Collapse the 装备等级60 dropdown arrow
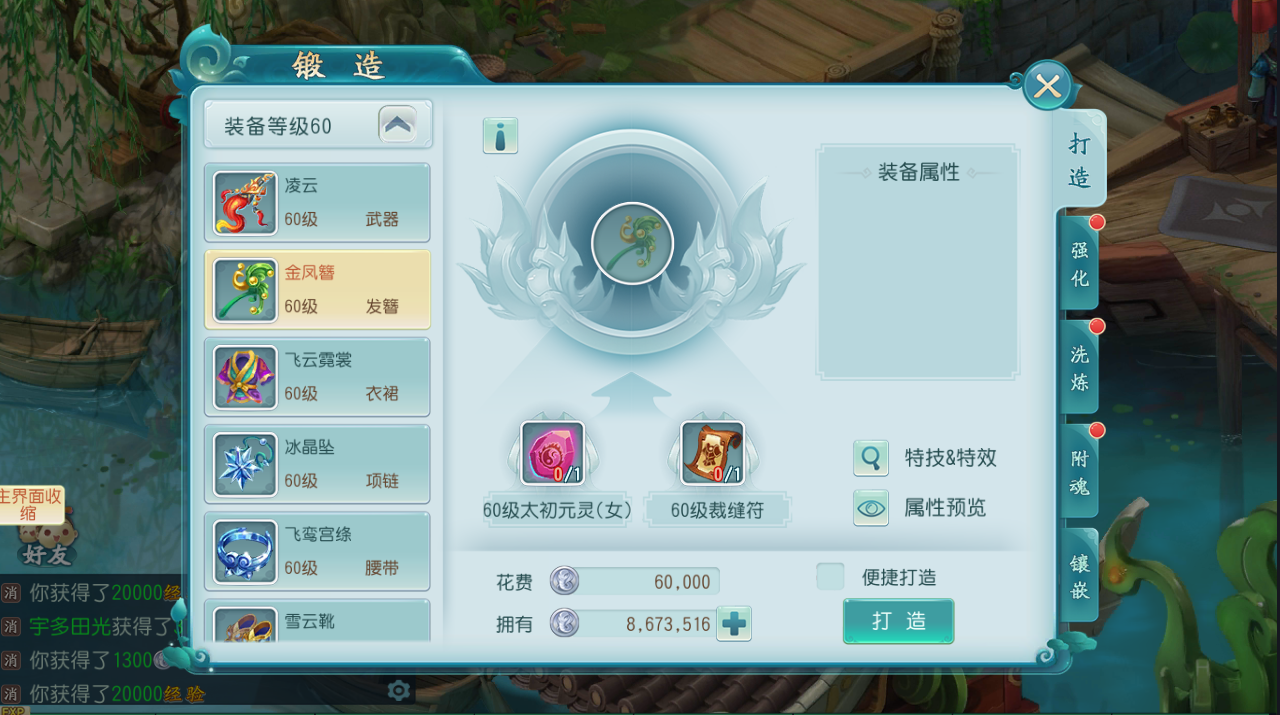The height and width of the screenshot is (715, 1280). (x=397, y=125)
